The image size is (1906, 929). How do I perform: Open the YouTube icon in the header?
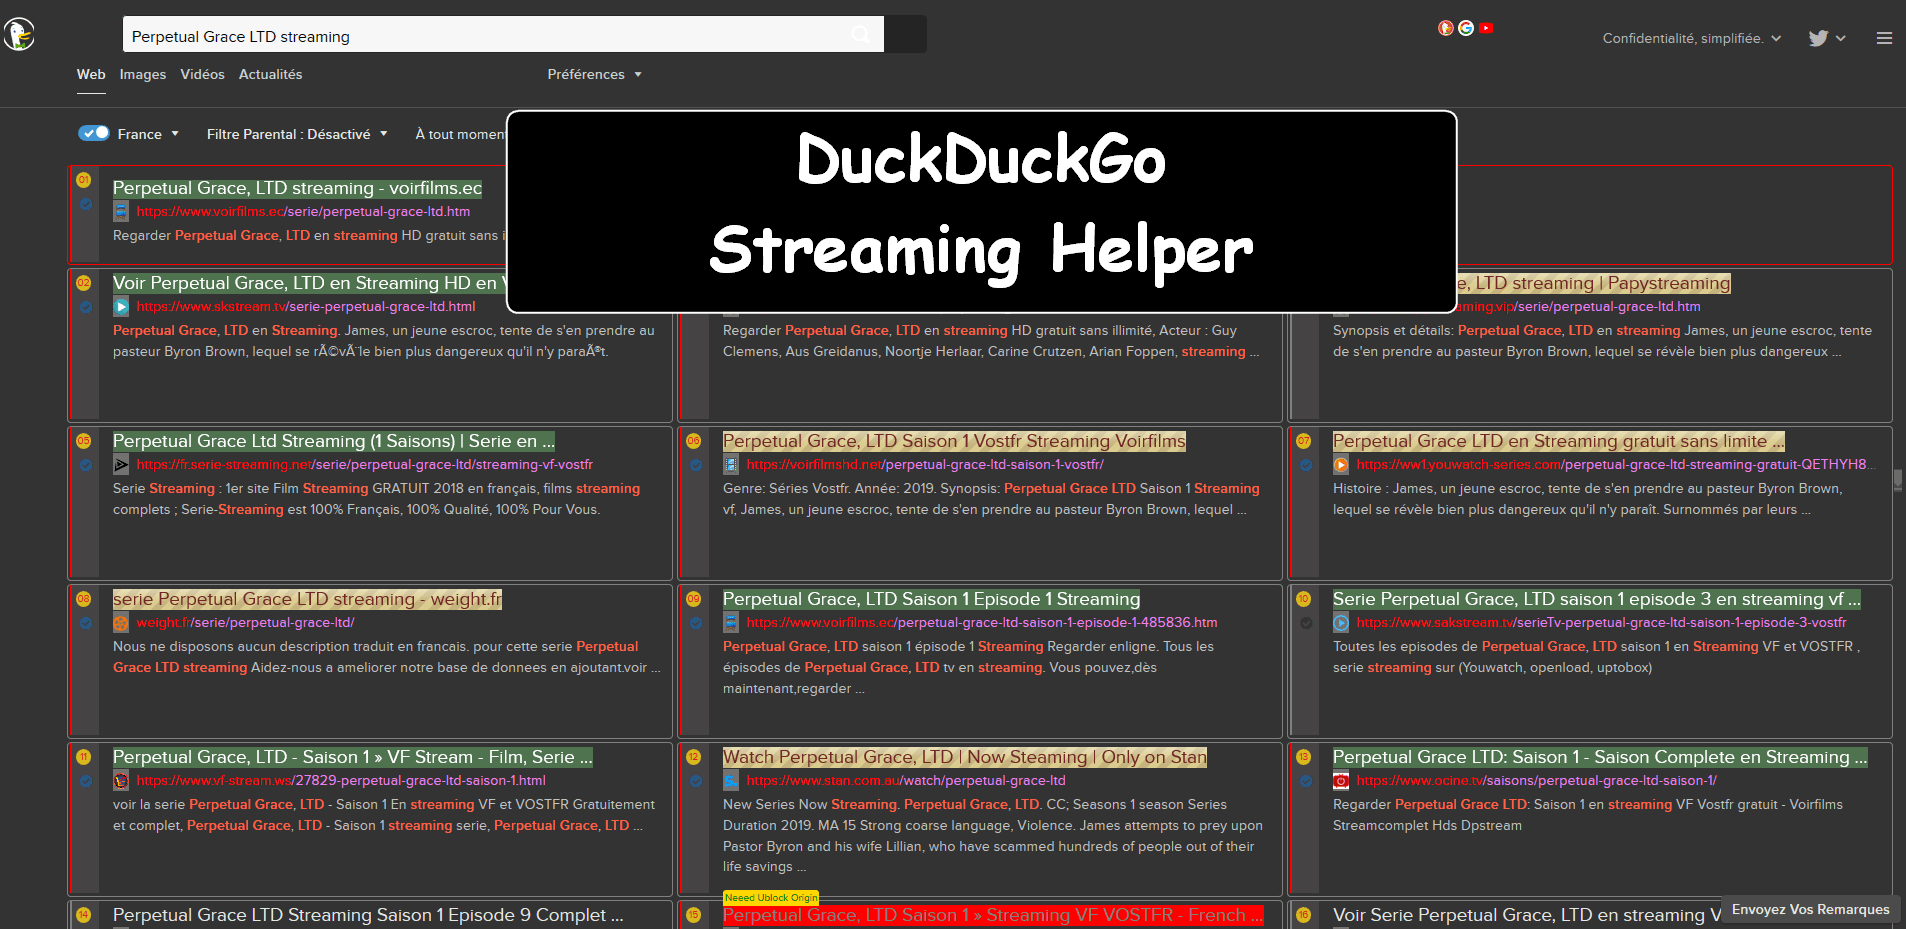1486,28
